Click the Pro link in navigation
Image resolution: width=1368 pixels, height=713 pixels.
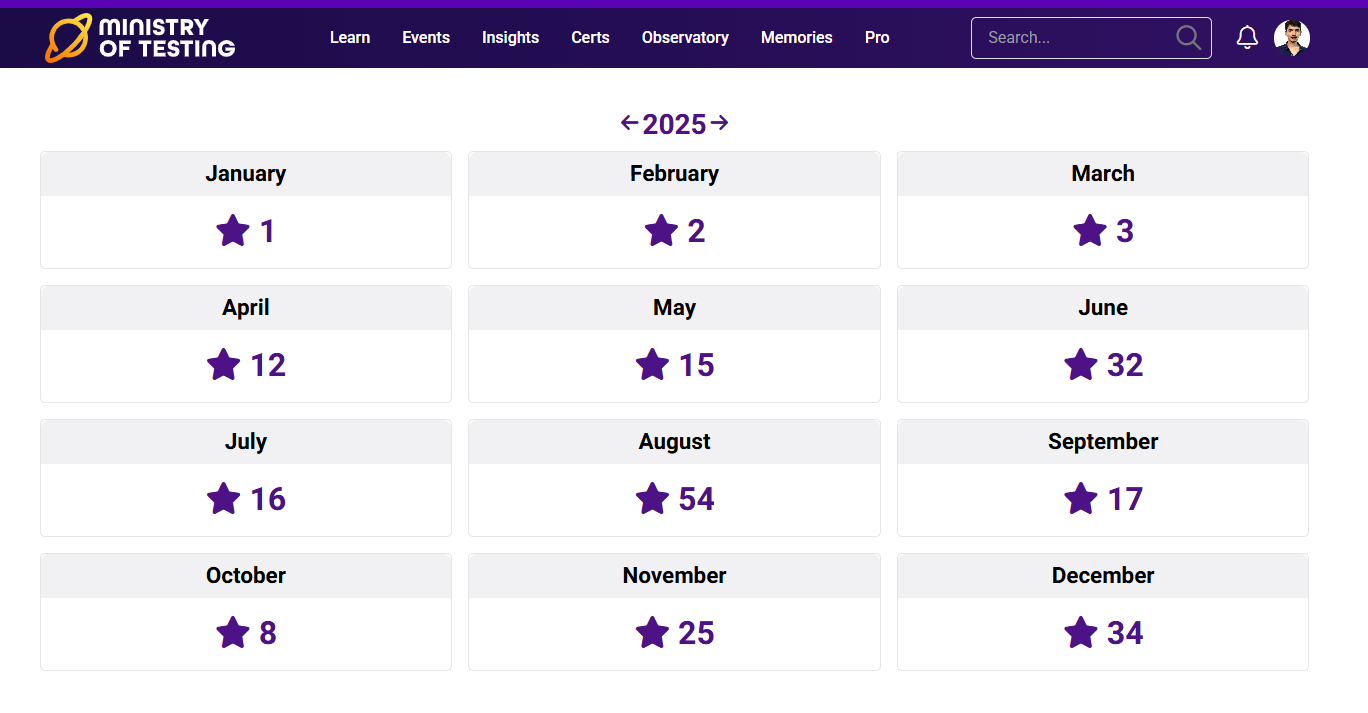coord(877,38)
